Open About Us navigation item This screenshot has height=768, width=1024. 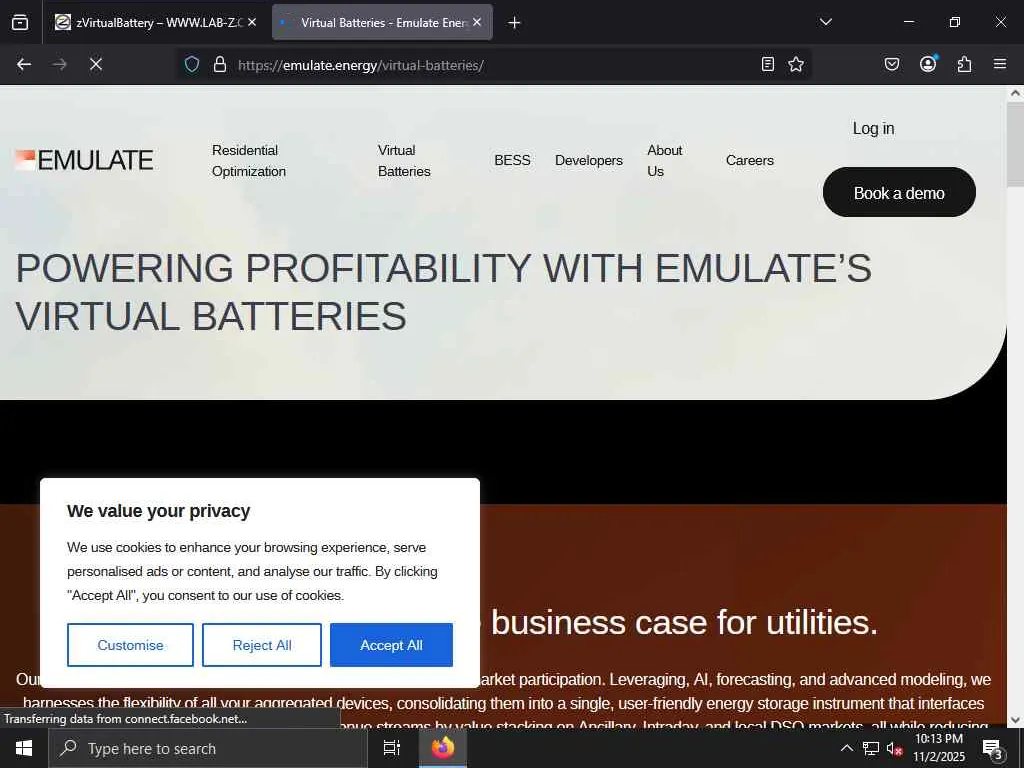(x=664, y=161)
